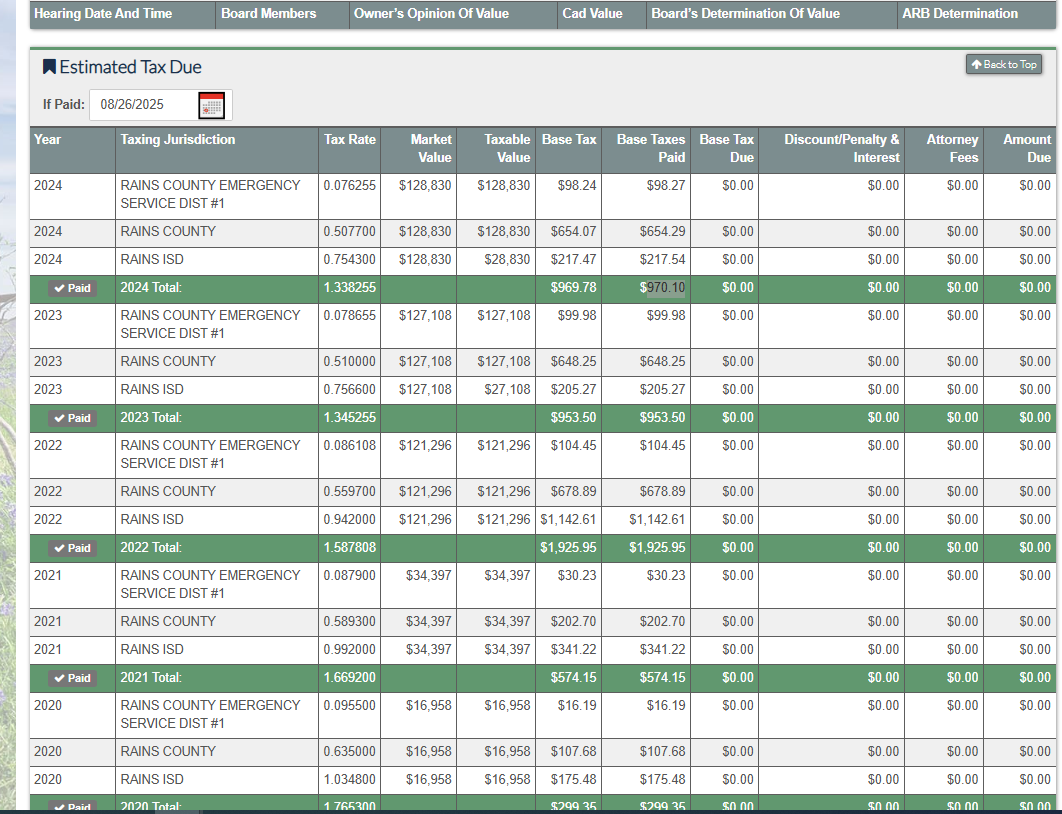This screenshot has width=1062, height=814.
Task: Click the 2022 Total row label
Action: [151, 548]
